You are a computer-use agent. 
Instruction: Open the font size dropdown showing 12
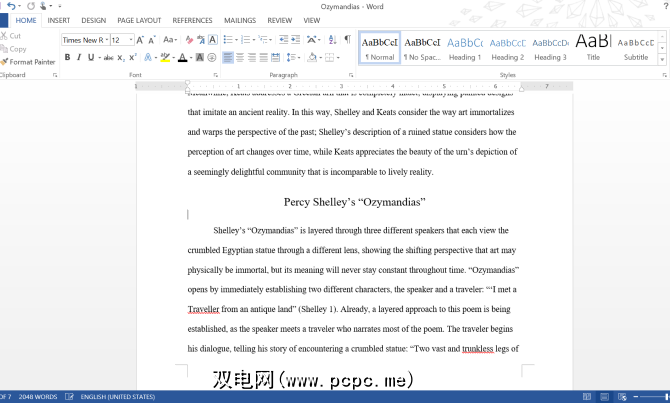pyautogui.click(x=129, y=40)
